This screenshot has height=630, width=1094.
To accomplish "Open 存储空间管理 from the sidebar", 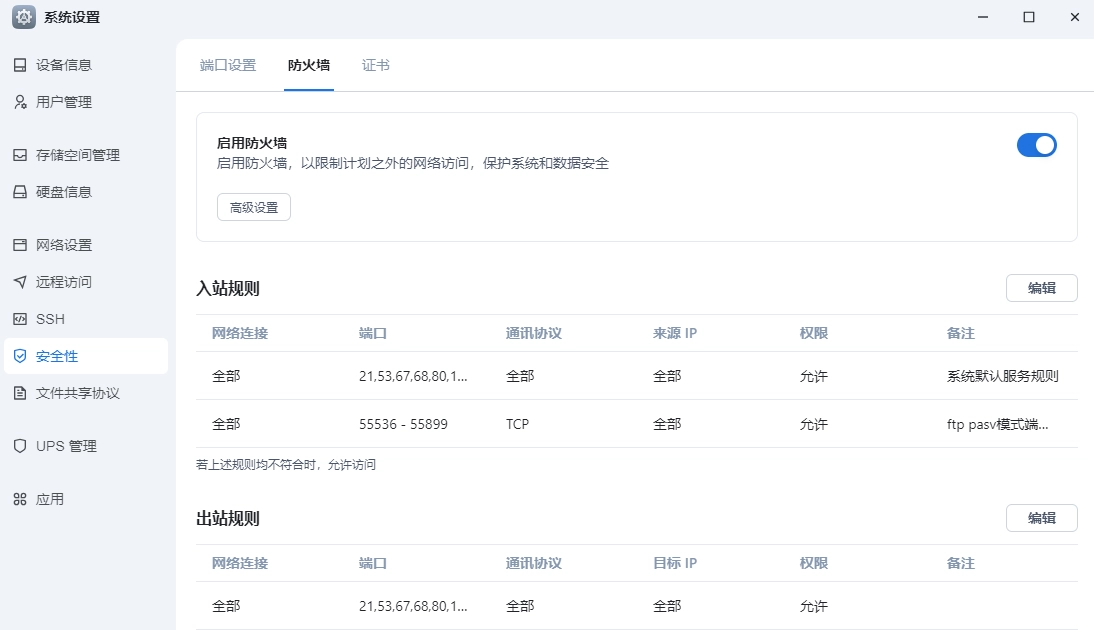I will coord(80,155).
